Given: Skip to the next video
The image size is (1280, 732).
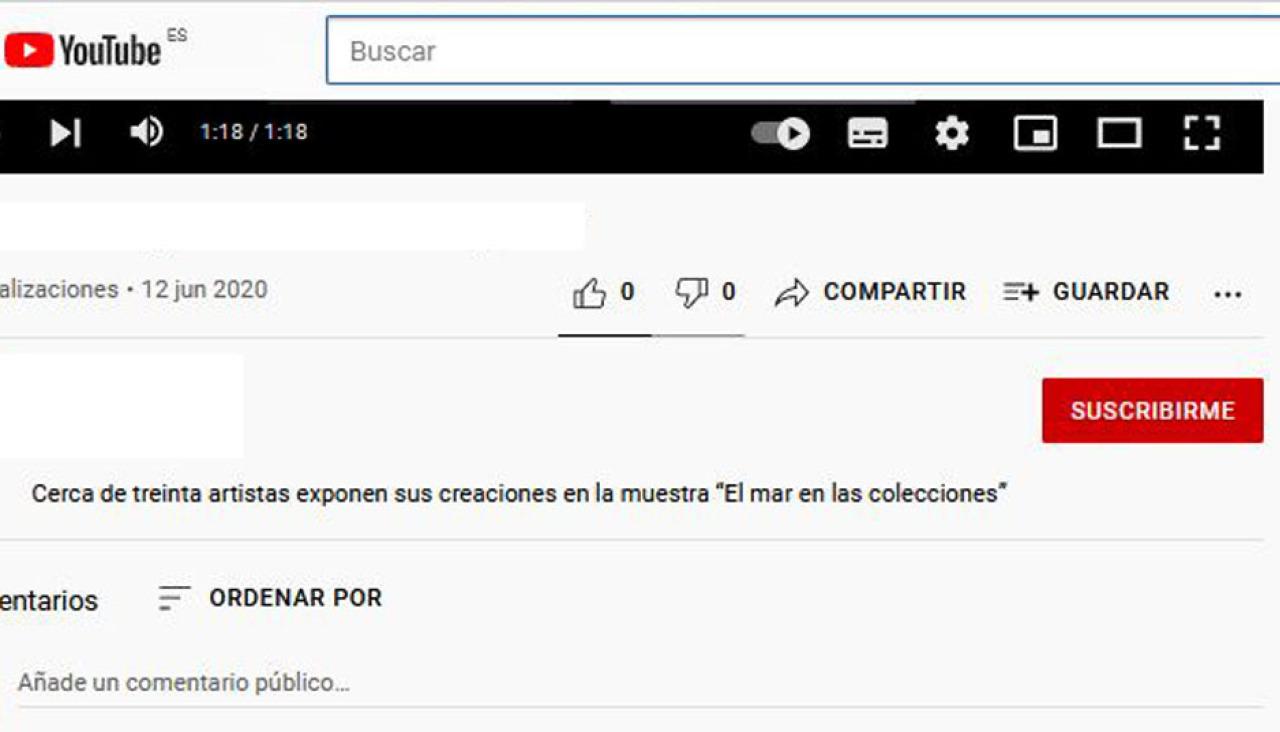Looking at the screenshot, I should 66,133.
